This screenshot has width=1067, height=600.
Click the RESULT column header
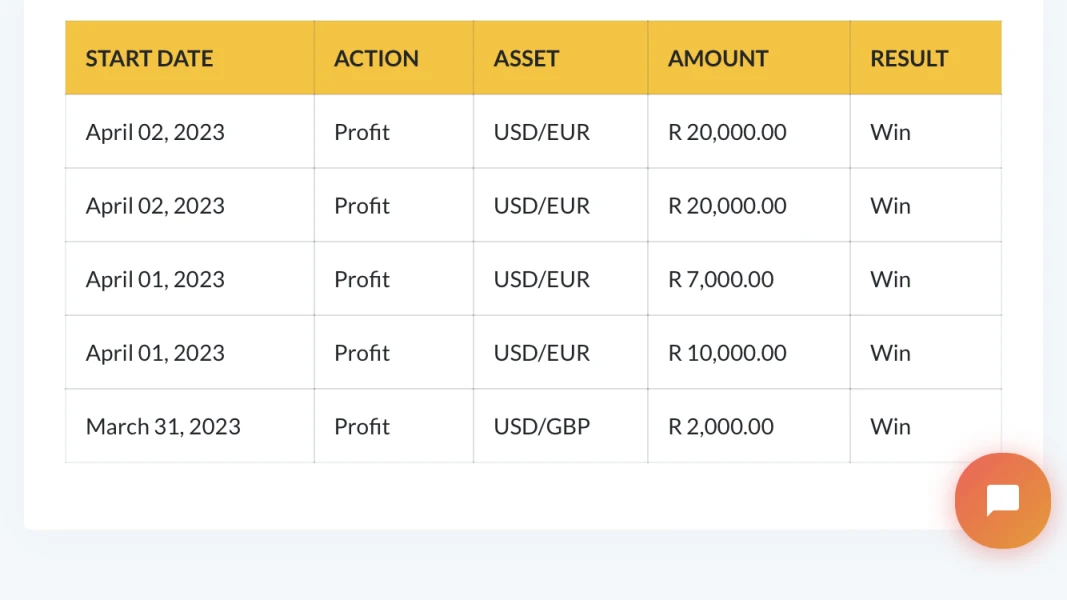pyautogui.click(x=909, y=58)
